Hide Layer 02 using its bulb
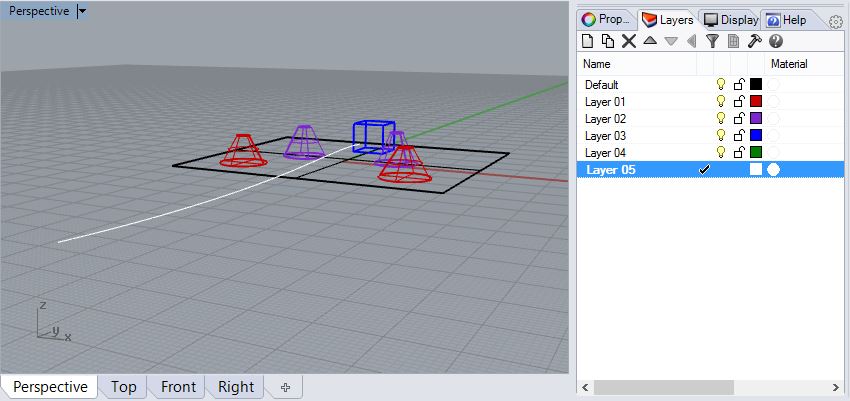The height and width of the screenshot is (401, 850). point(721,118)
